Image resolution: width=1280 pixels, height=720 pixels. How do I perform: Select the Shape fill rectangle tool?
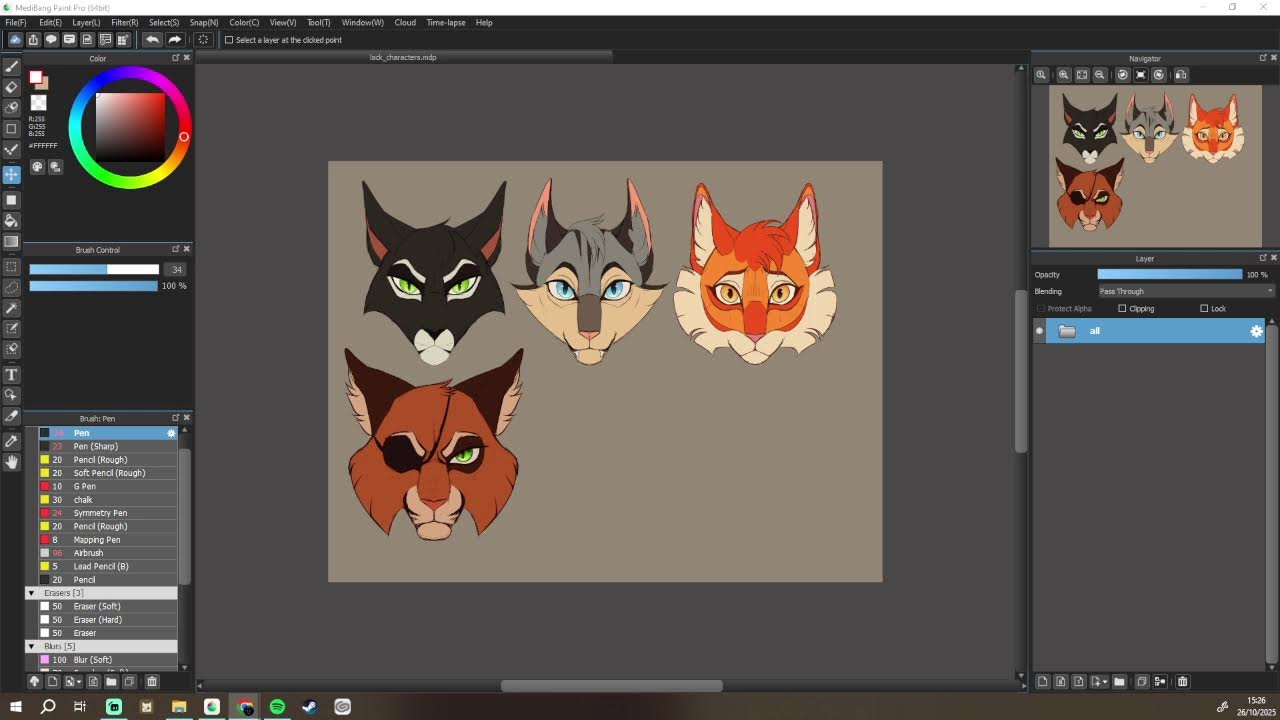[12, 200]
